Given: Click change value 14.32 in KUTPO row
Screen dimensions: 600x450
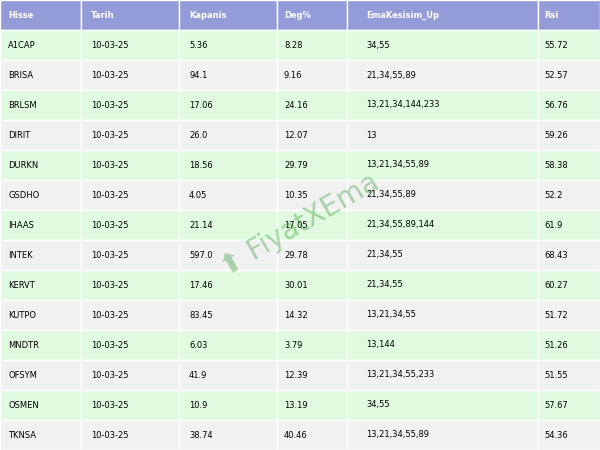Looking at the screenshot, I should coord(296,315).
